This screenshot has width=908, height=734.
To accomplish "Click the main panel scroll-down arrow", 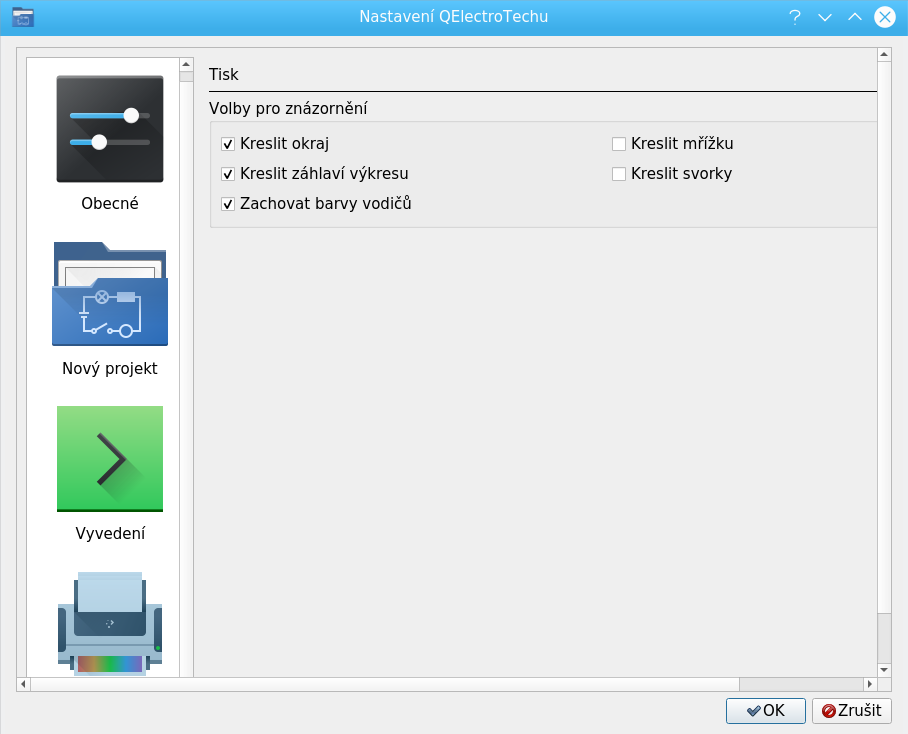I will (x=884, y=669).
